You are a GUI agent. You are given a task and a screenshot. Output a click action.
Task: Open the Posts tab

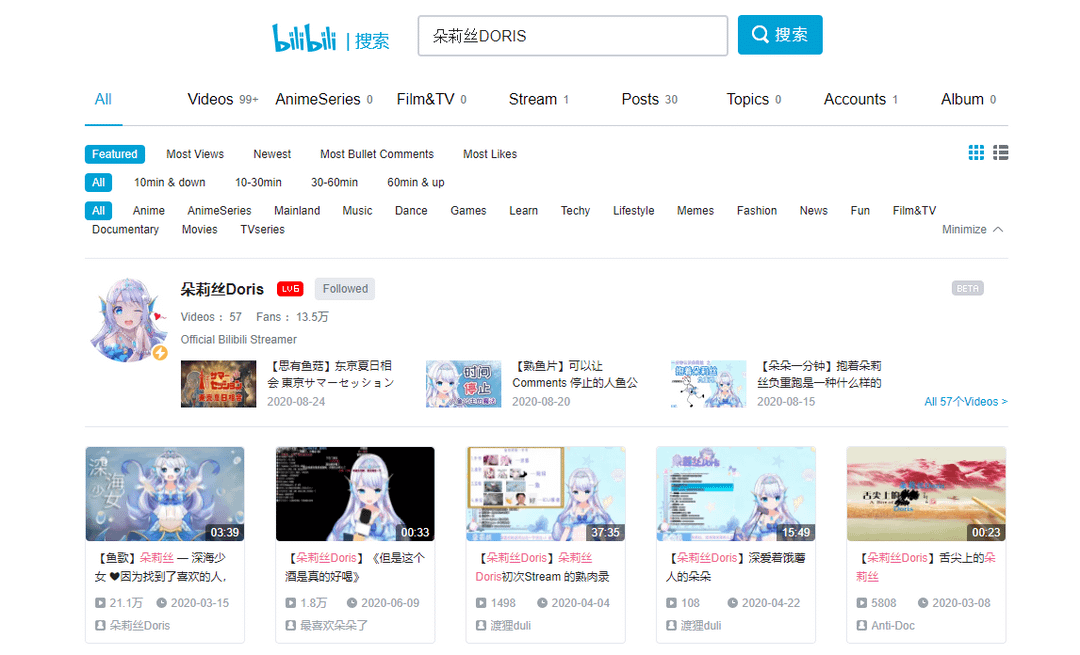pos(641,99)
